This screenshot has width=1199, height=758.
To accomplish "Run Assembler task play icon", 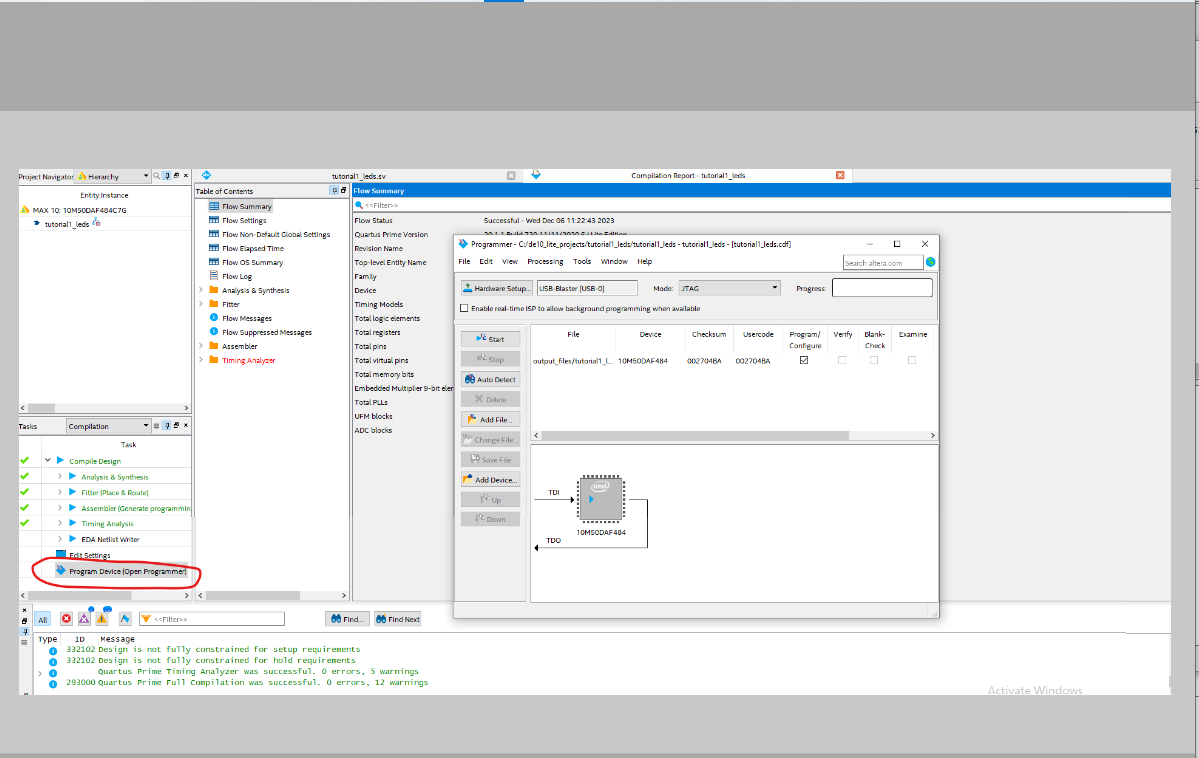I will pyautogui.click(x=73, y=508).
